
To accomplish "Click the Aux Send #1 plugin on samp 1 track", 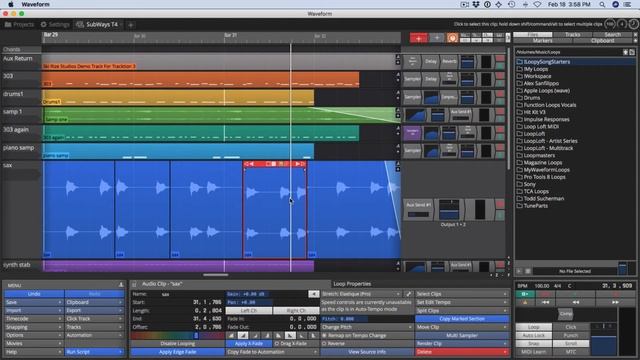I will tap(460, 115).
